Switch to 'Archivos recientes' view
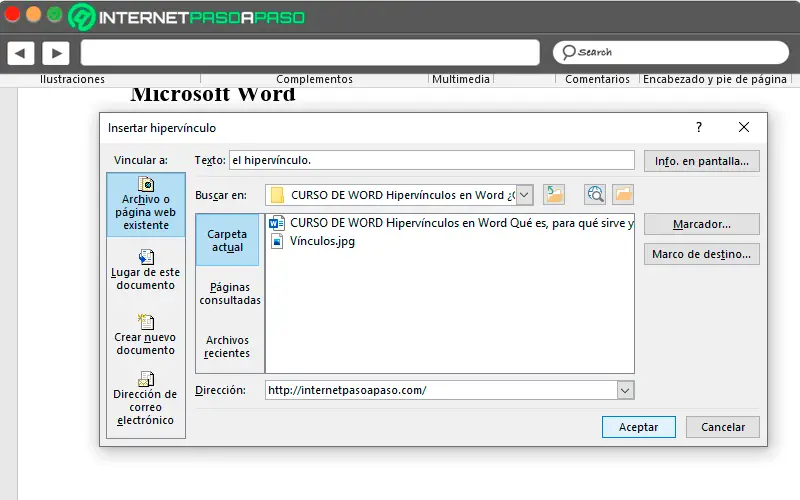The height and width of the screenshot is (500, 800). coord(227,346)
